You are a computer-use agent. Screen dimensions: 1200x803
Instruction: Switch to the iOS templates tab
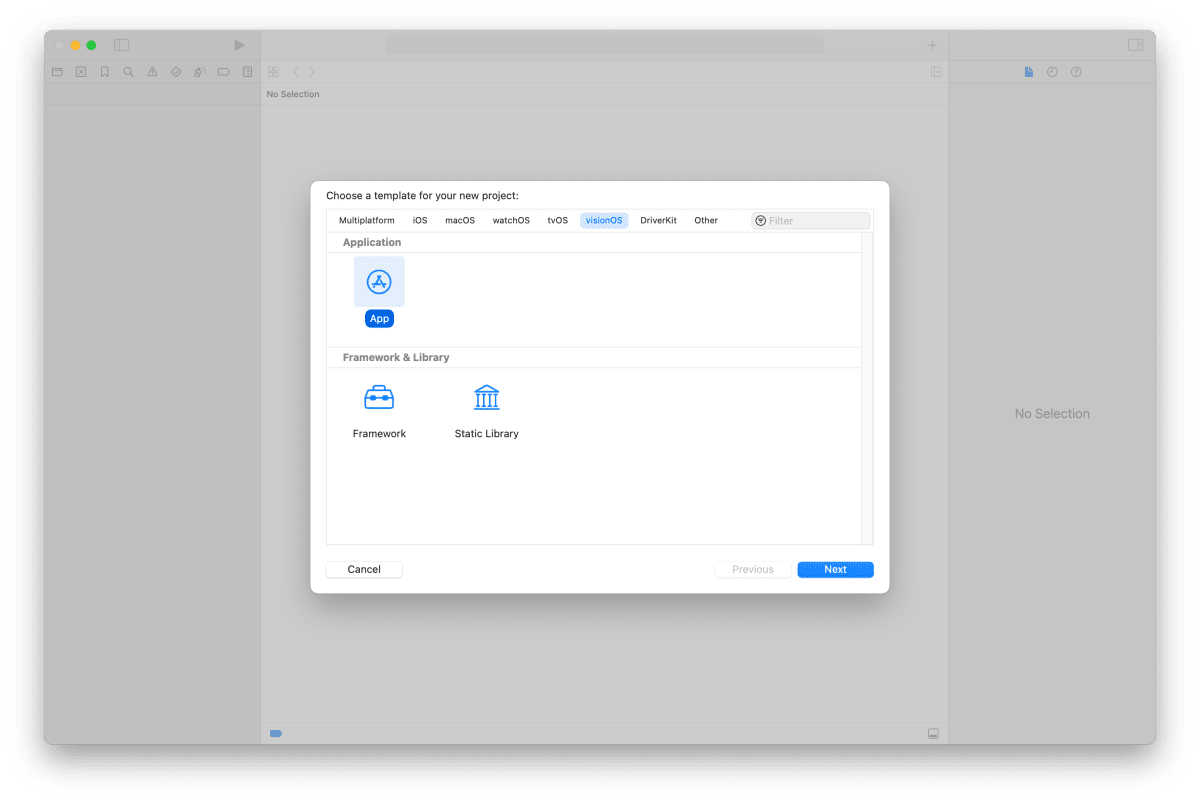click(x=420, y=220)
